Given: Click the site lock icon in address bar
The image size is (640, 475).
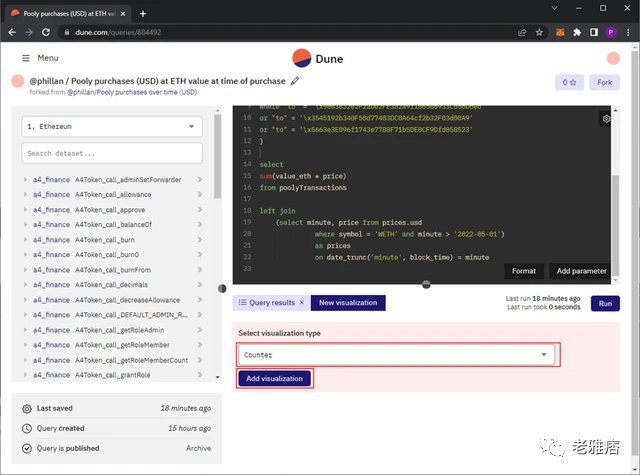Looking at the screenshot, I should click(x=67, y=32).
